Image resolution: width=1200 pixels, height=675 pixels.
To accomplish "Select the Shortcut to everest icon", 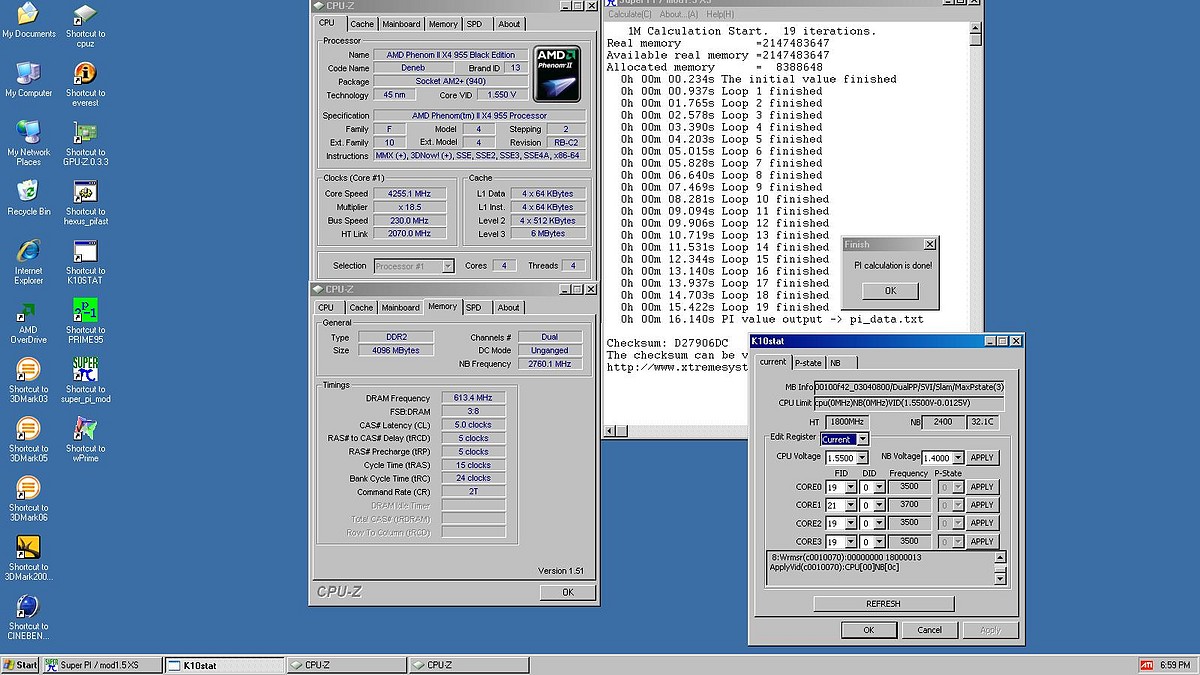I will (85, 74).
